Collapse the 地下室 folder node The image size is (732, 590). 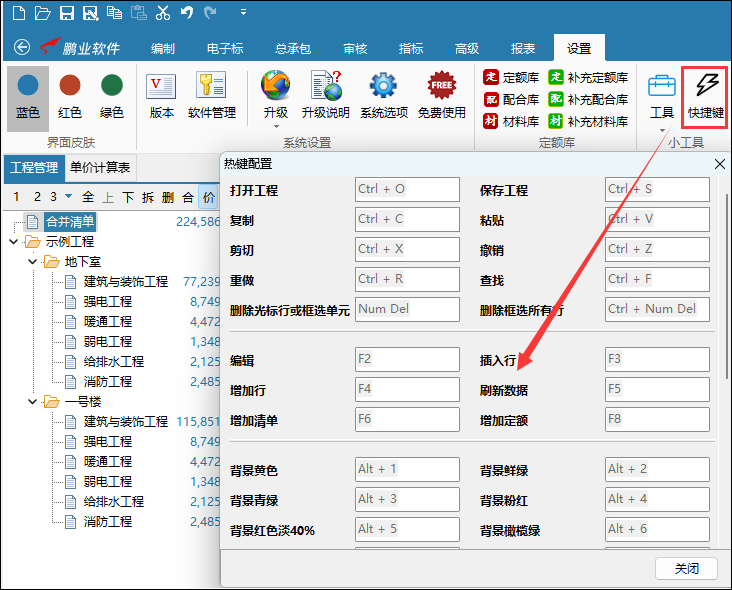tap(32, 262)
